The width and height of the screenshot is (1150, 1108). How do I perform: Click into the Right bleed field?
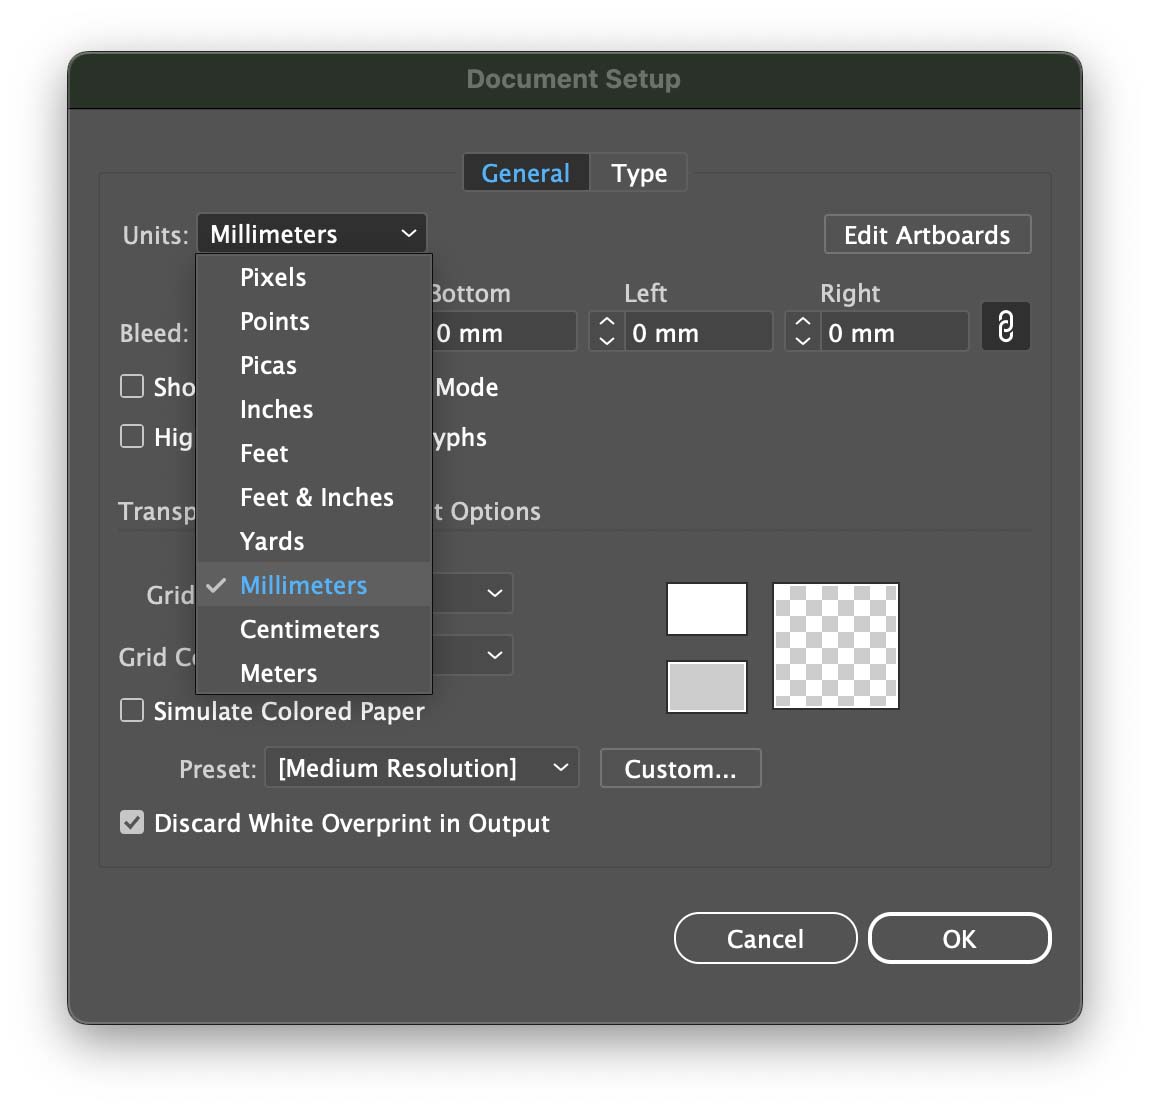point(892,333)
